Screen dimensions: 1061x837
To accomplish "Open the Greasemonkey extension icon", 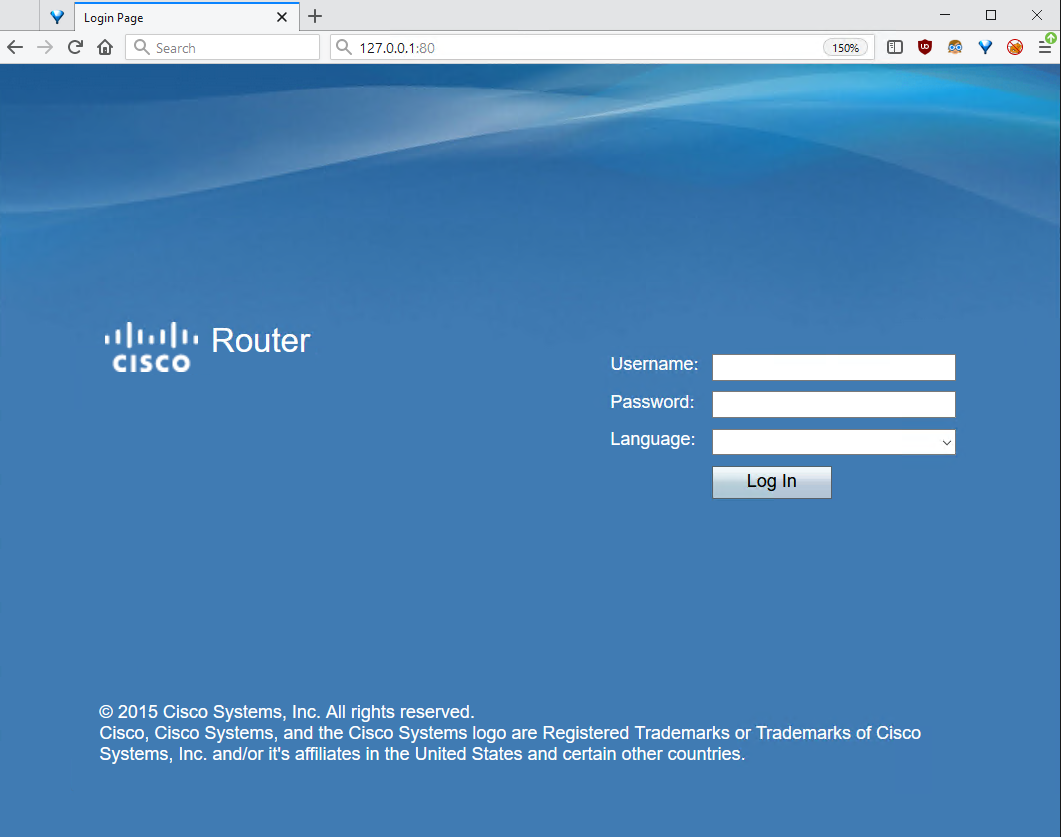I will click(x=955, y=47).
